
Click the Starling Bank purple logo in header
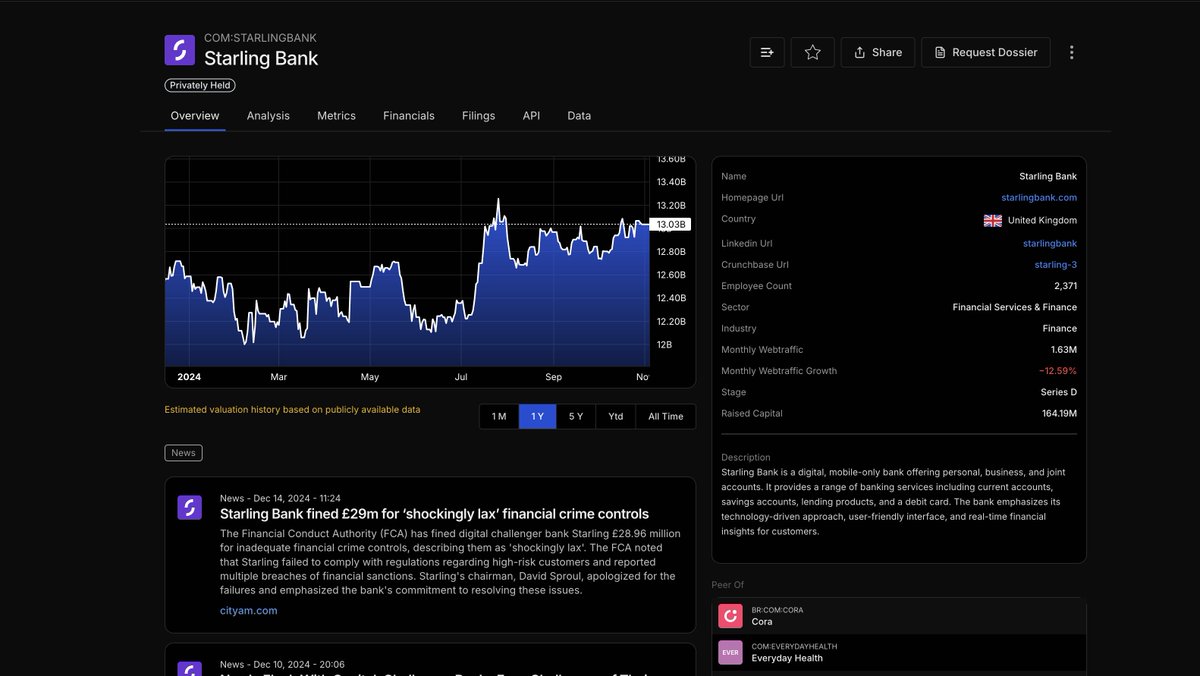(x=180, y=50)
